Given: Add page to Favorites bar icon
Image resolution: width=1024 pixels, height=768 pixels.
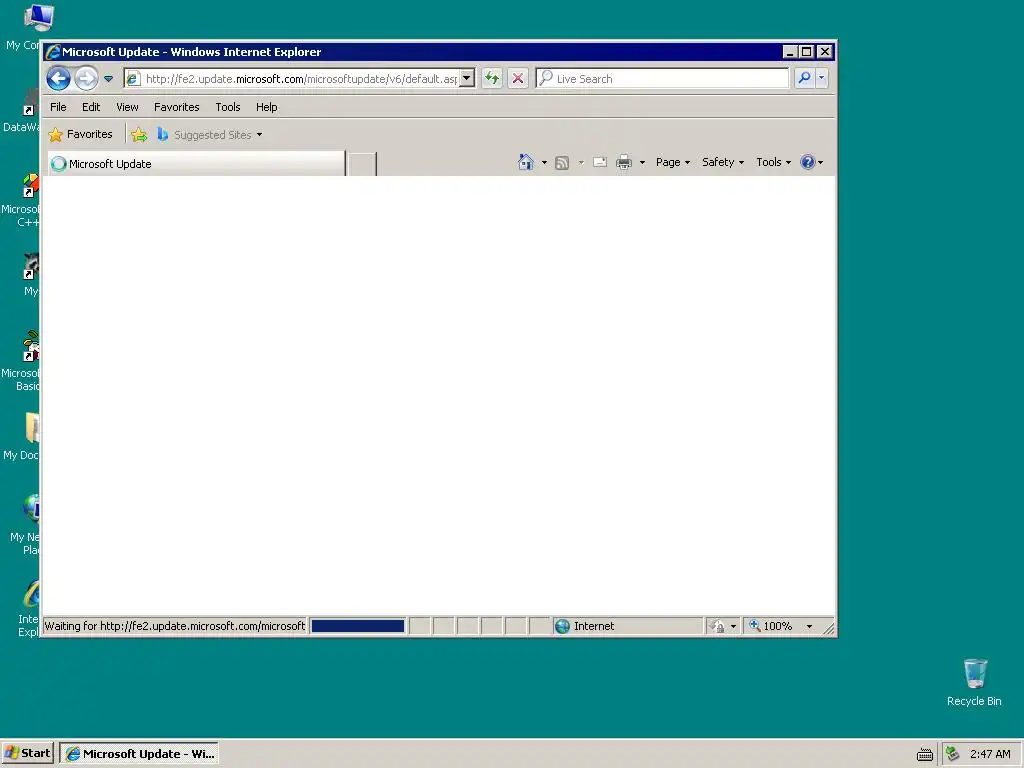Looking at the screenshot, I should [x=139, y=135].
